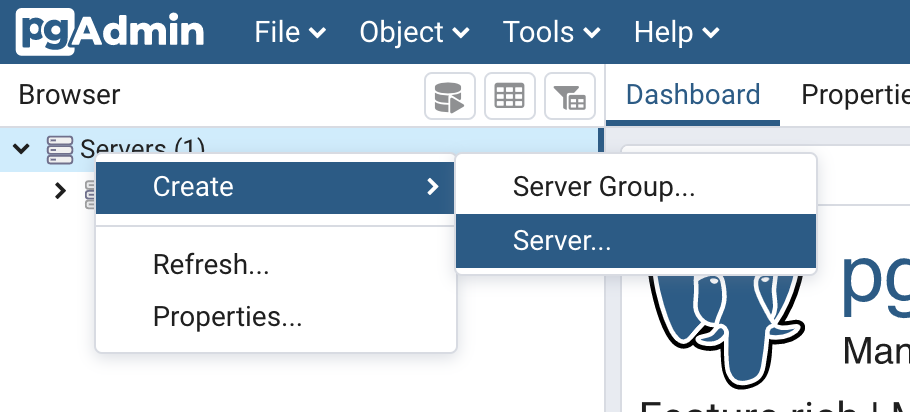Choose Refresh... from the context menu
910x412 pixels.
click(211, 265)
